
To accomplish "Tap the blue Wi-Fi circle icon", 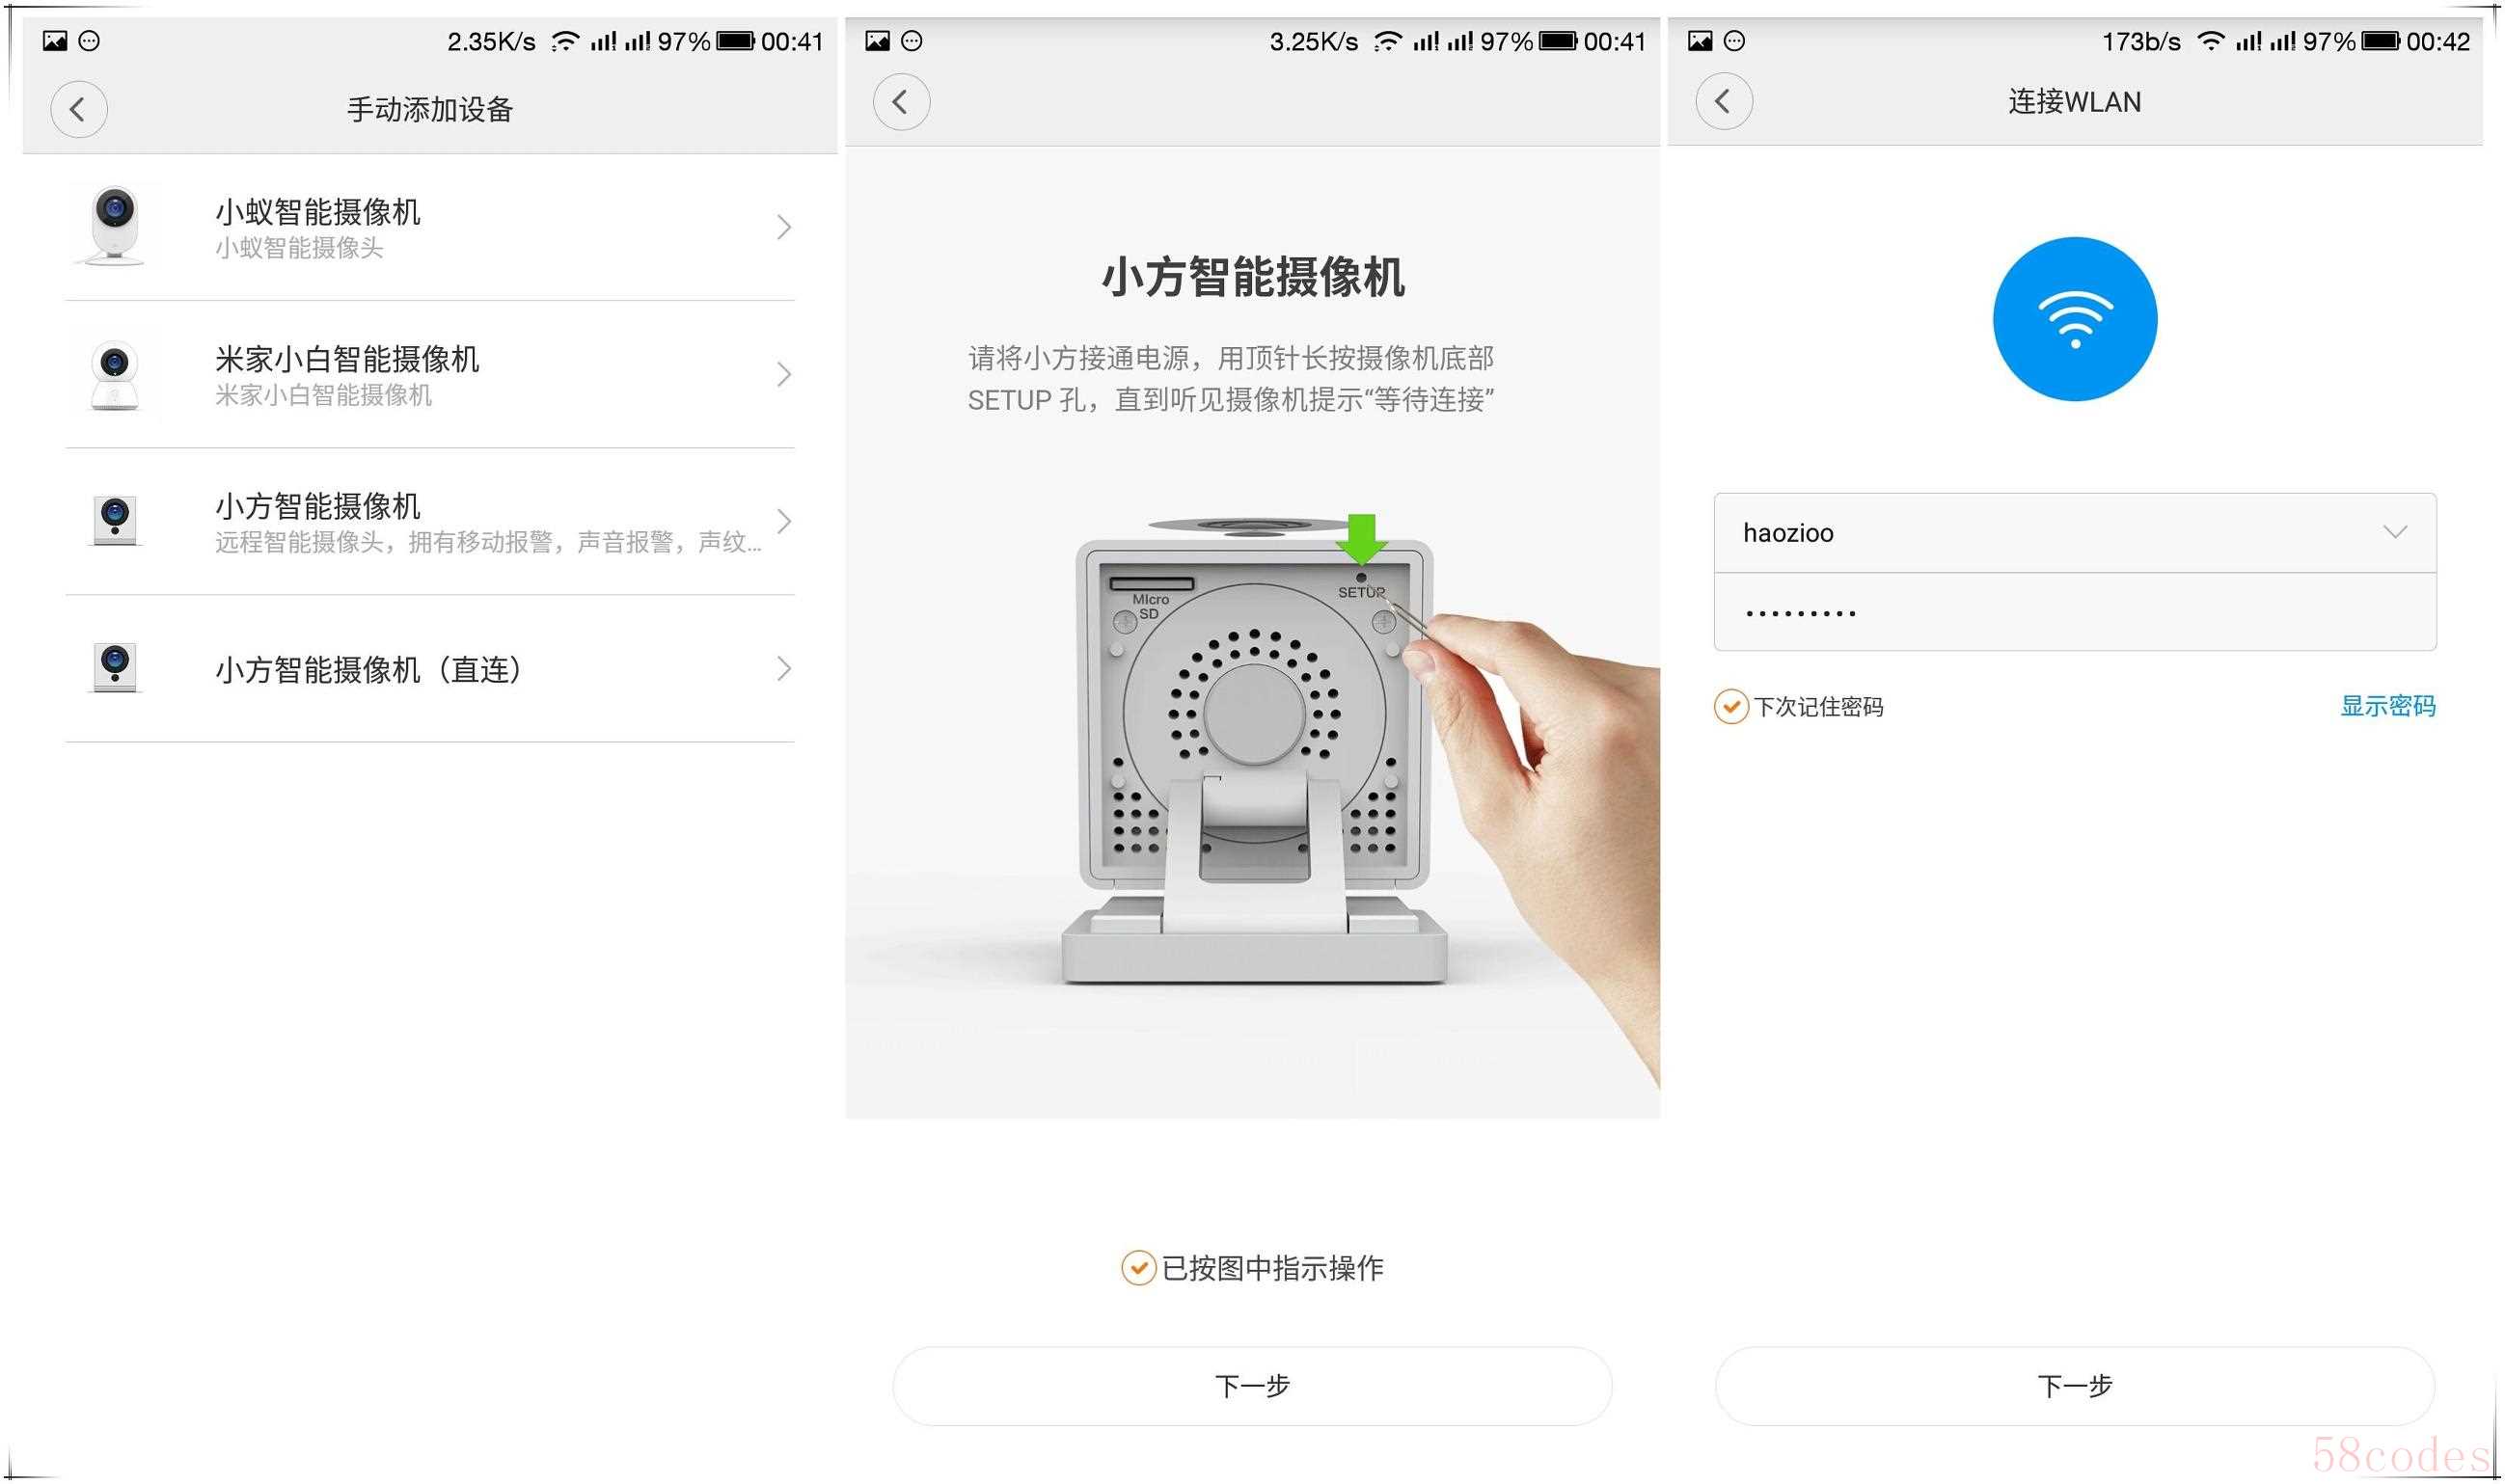I will point(2075,319).
